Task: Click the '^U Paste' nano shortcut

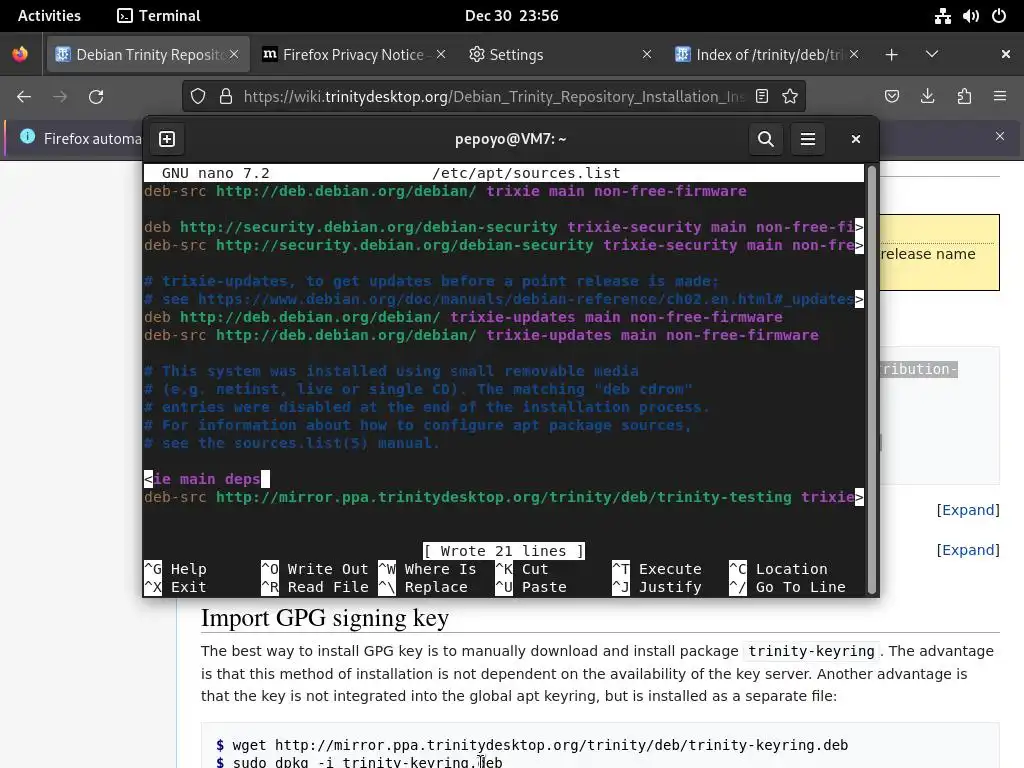Action: coord(531,587)
